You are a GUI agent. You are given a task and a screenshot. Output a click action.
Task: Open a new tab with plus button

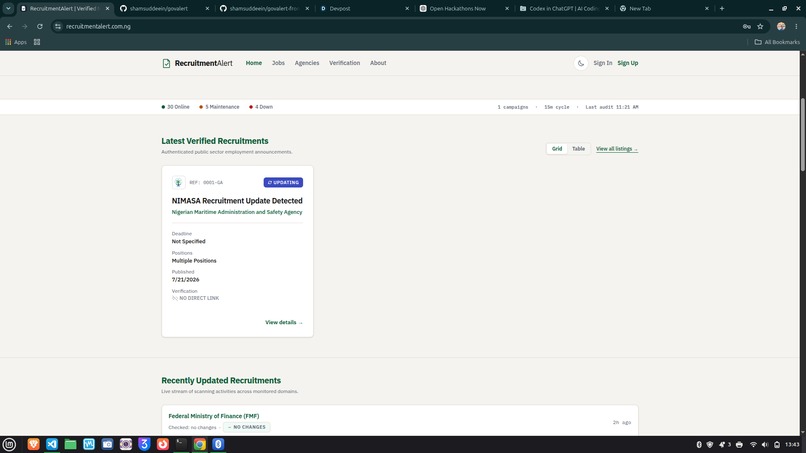pyautogui.click(x=722, y=8)
